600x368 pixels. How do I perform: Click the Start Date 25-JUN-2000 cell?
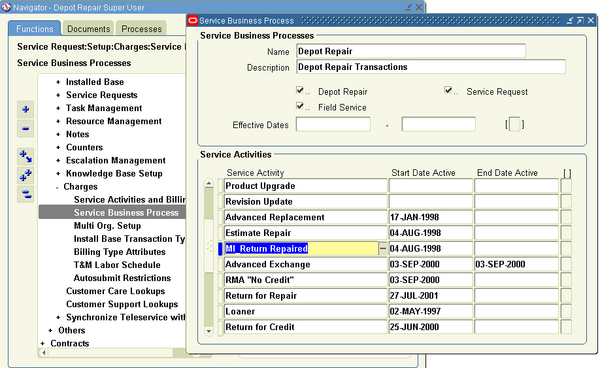click(430, 327)
